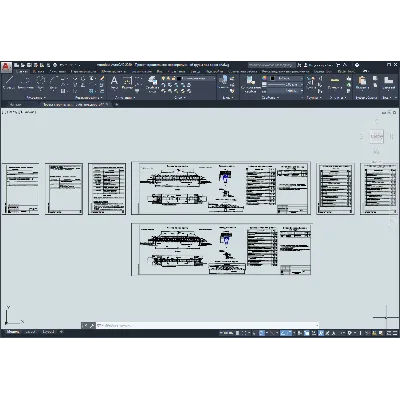Screen dimensions: 400x400
Task: Activate the Offset tool in Modify panel
Action: (102, 91)
